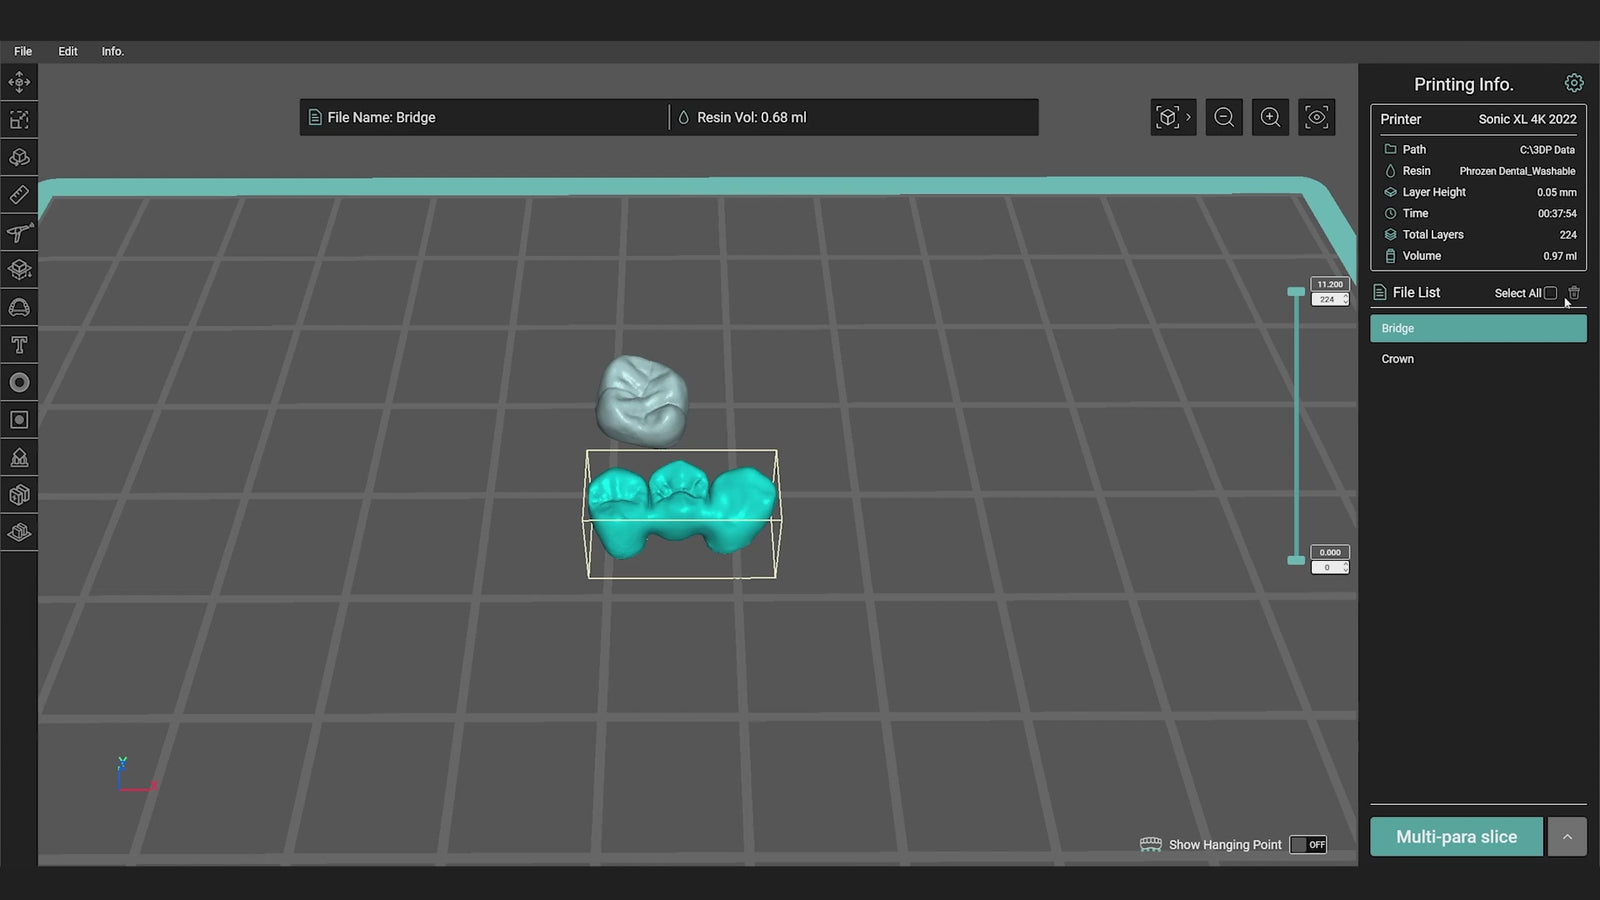Enable the Select All checkbox in File List

(1550, 292)
